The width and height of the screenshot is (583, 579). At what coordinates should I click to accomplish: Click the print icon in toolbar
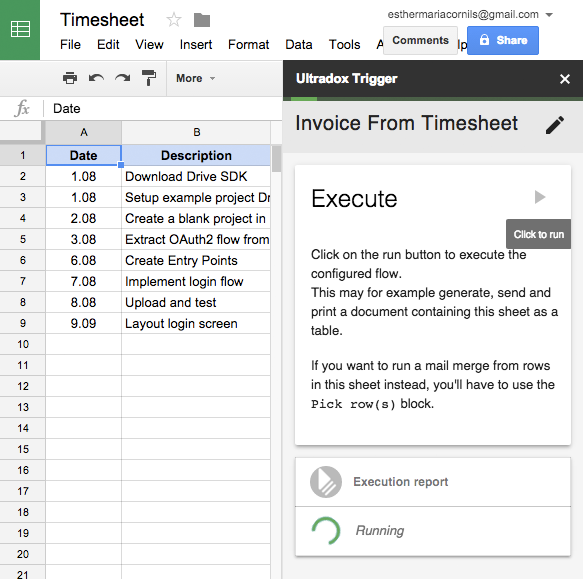point(70,78)
